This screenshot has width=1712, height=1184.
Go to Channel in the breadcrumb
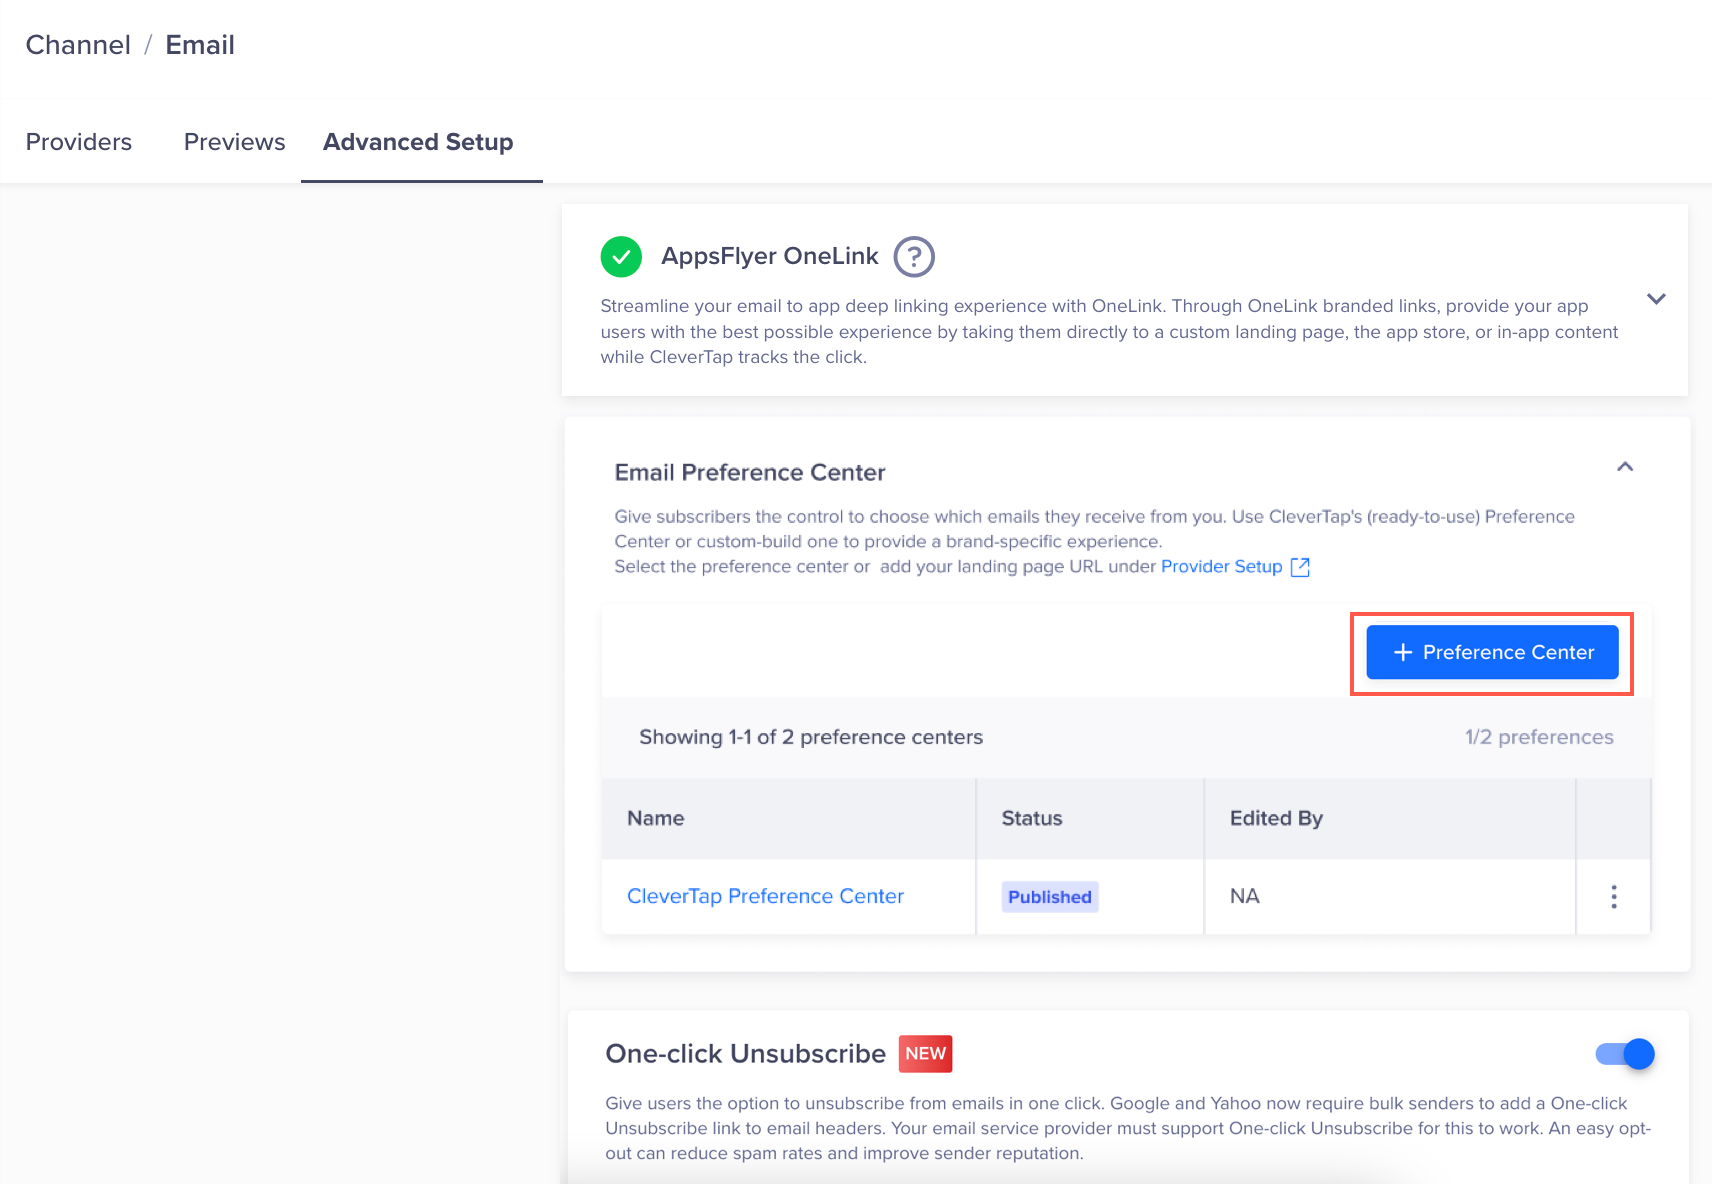point(78,45)
